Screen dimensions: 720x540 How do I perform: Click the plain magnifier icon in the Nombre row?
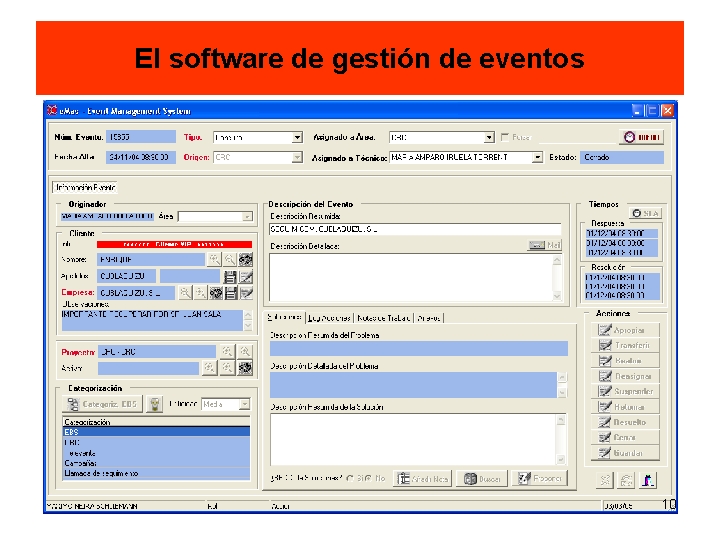(230, 259)
